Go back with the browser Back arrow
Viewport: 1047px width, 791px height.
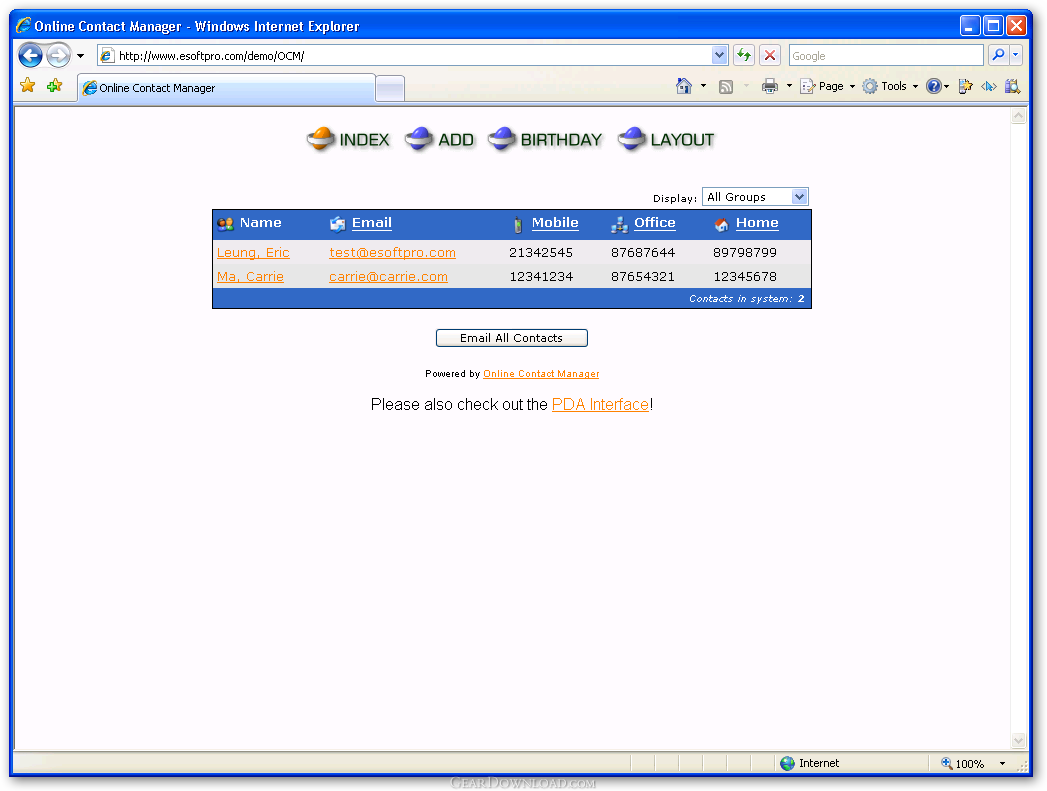[x=31, y=55]
